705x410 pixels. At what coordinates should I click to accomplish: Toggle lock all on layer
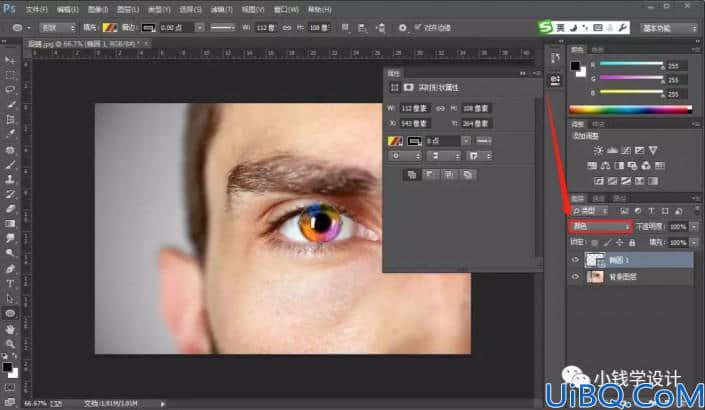pyautogui.click(x=632, y=243)
